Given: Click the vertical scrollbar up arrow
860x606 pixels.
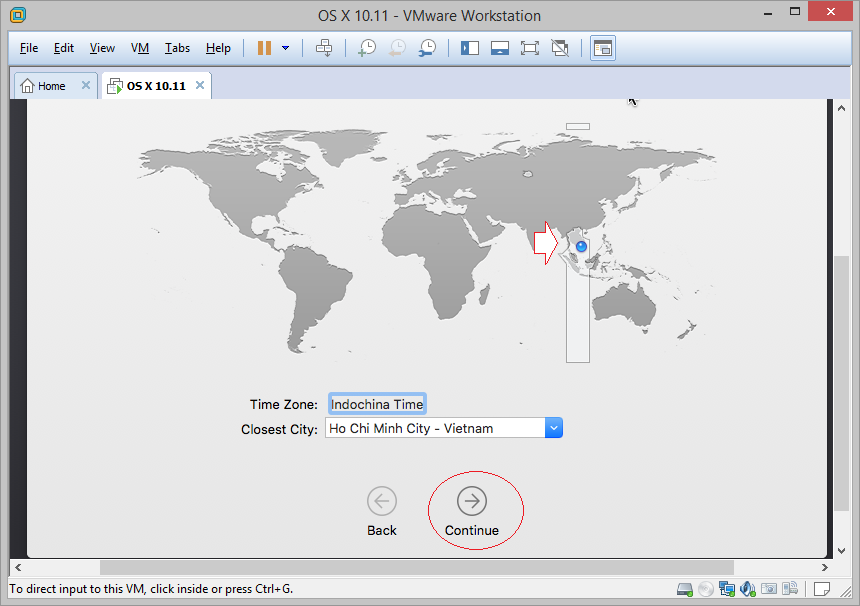Looking at the screenshot, I should click(x=841, y=108).
